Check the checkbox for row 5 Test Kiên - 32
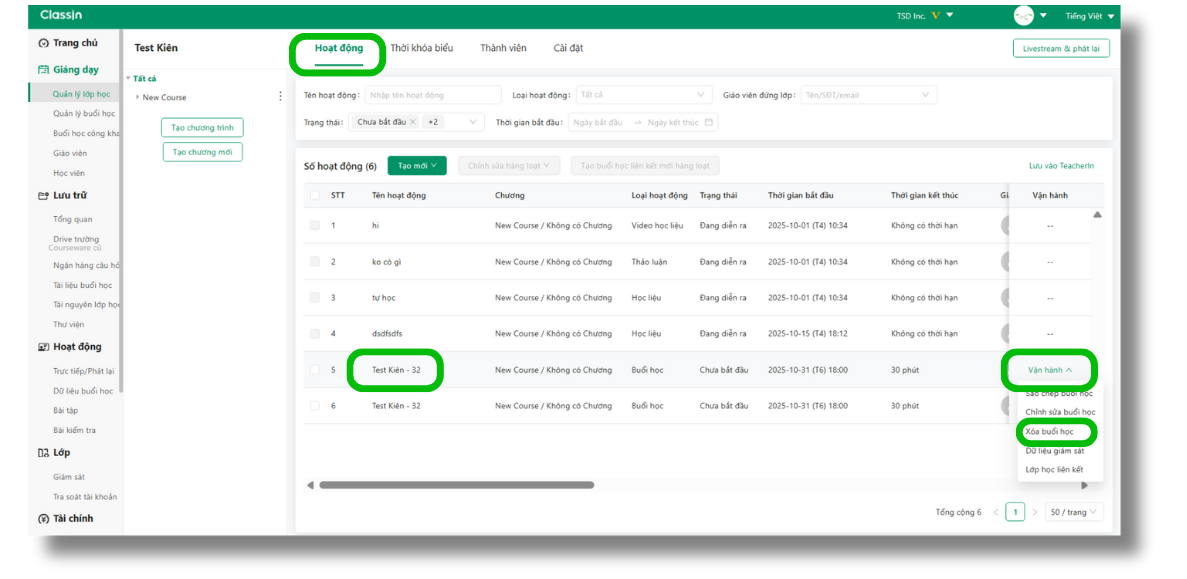The width and height of the screenshot is (1187, 579). [315, 370]
